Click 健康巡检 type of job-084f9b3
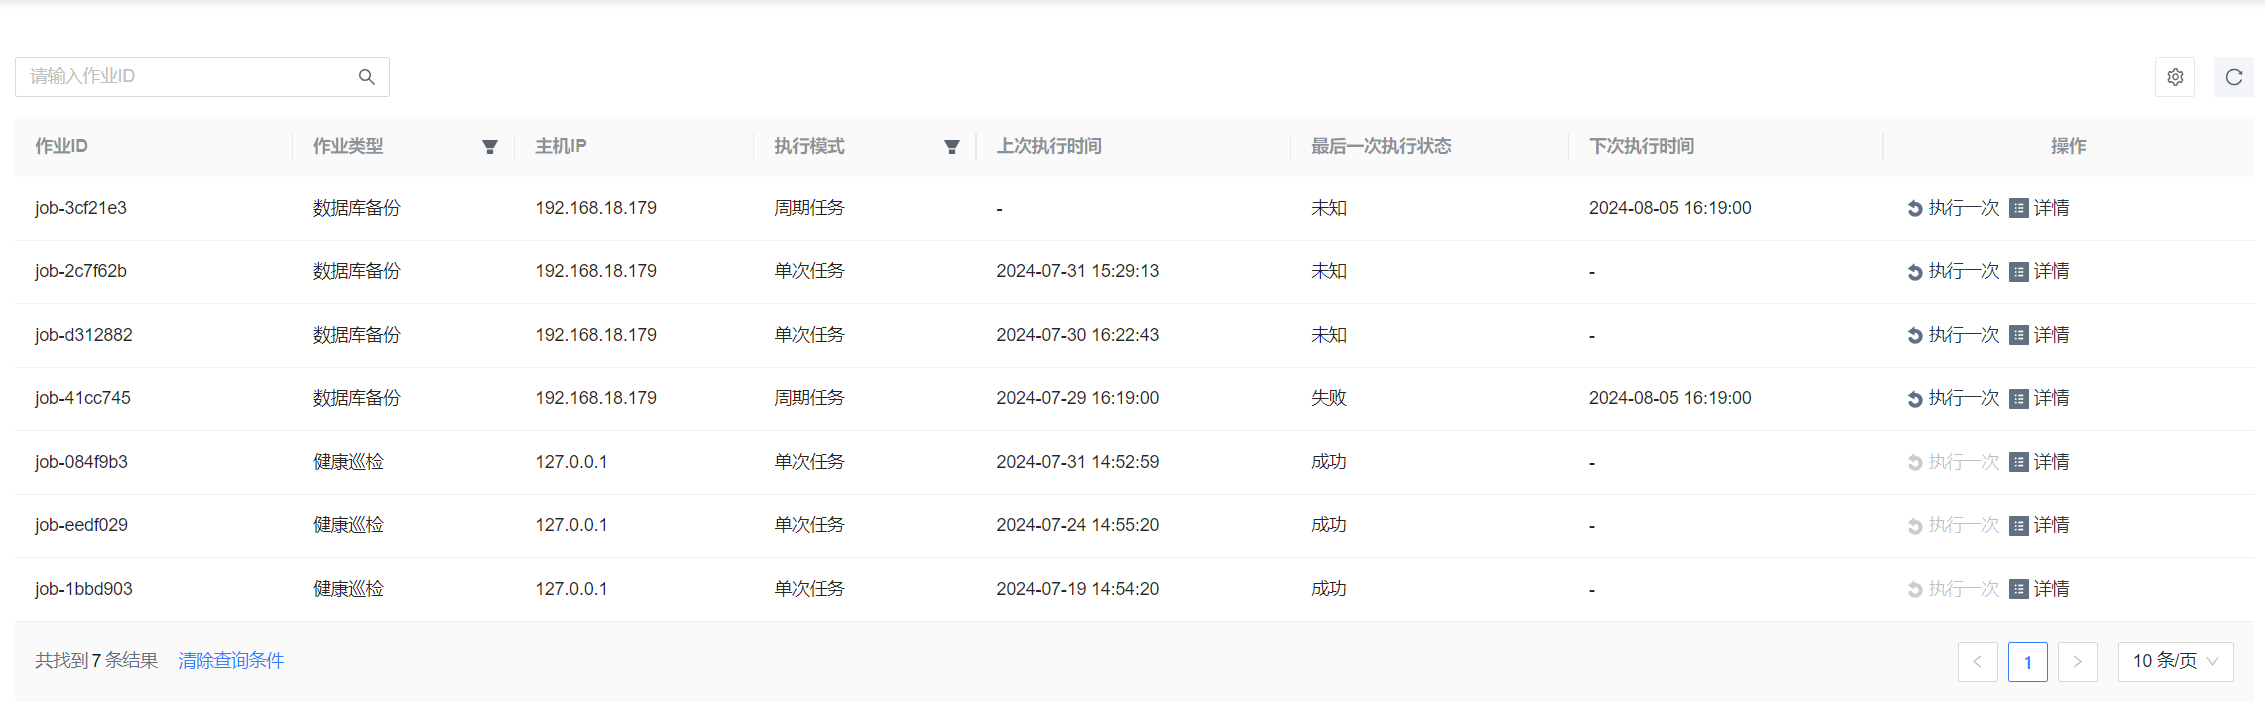This screenshot has height=710, width=2265. click(x=348, y=462)
